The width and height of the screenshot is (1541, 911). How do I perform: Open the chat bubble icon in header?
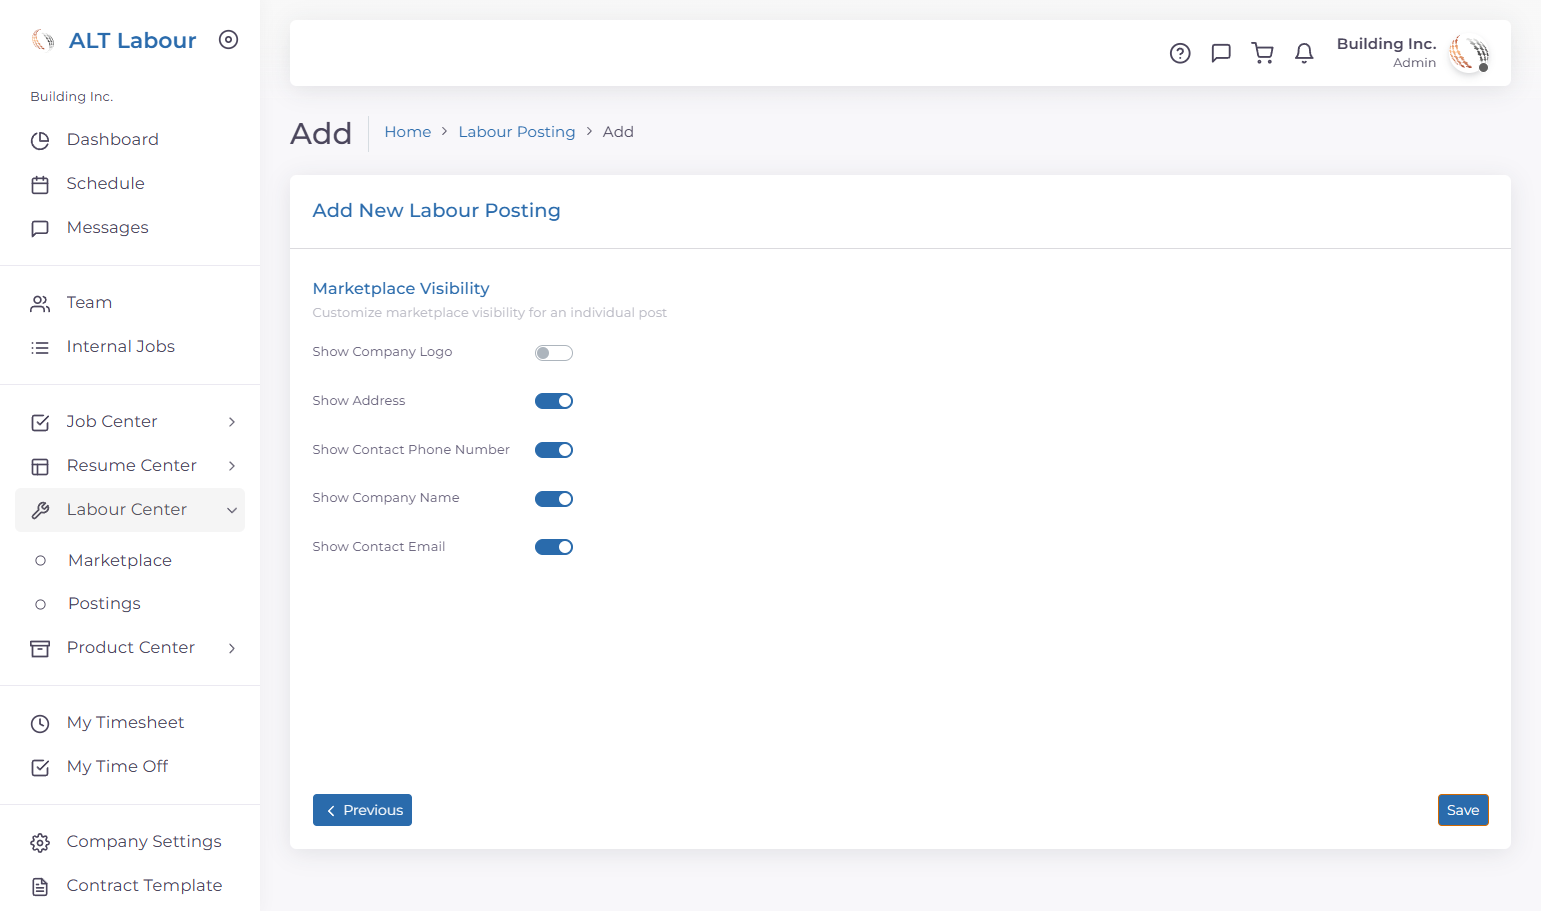[1221, 53]
